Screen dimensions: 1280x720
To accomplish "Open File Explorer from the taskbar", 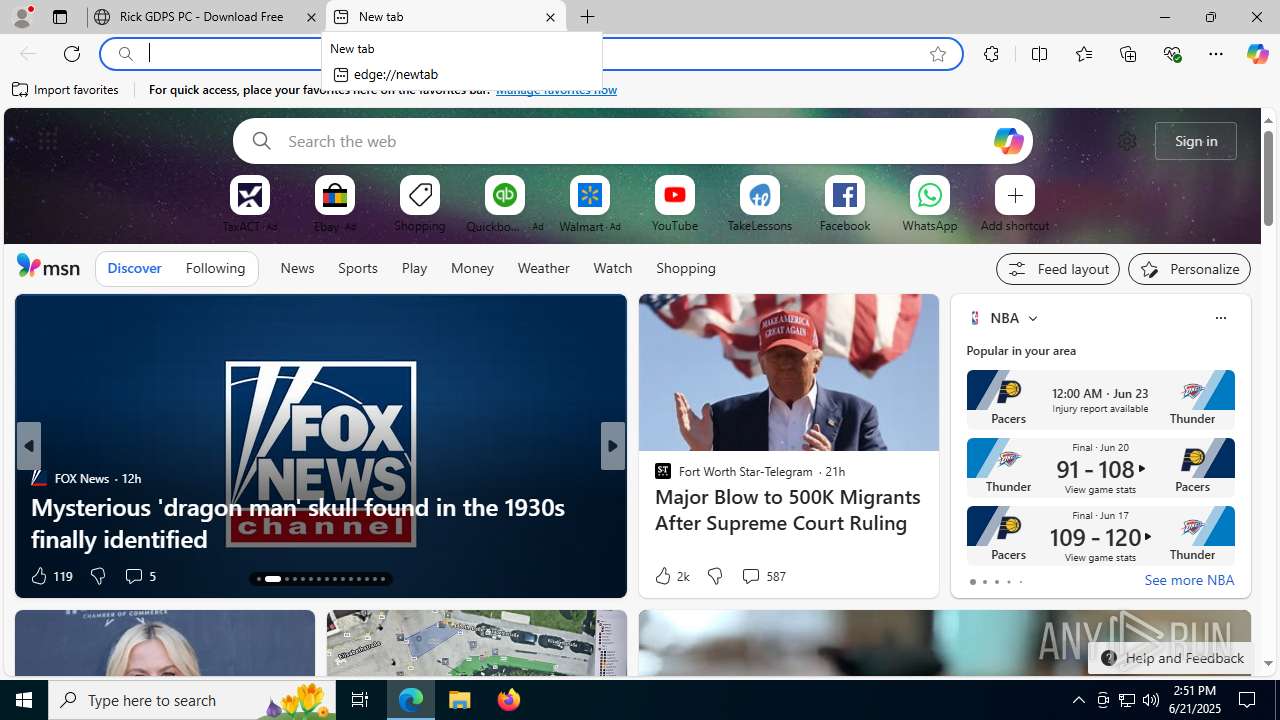I will pos(460,700).
